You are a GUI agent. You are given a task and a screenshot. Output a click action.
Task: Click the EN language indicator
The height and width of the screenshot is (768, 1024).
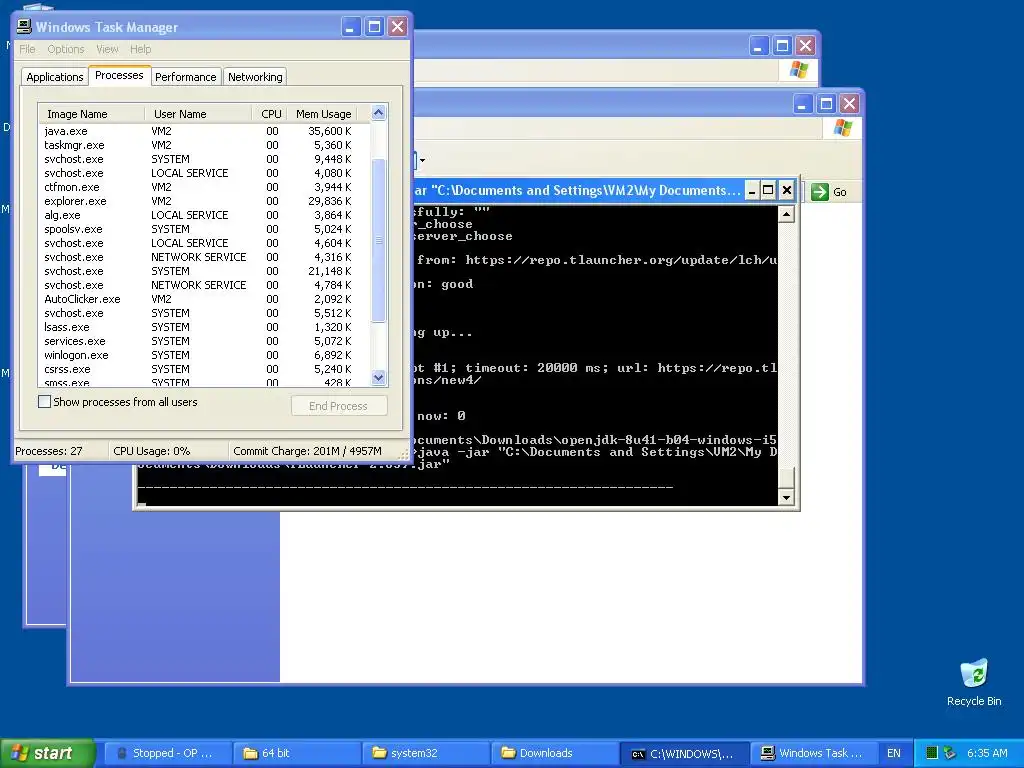coord(893,753)
